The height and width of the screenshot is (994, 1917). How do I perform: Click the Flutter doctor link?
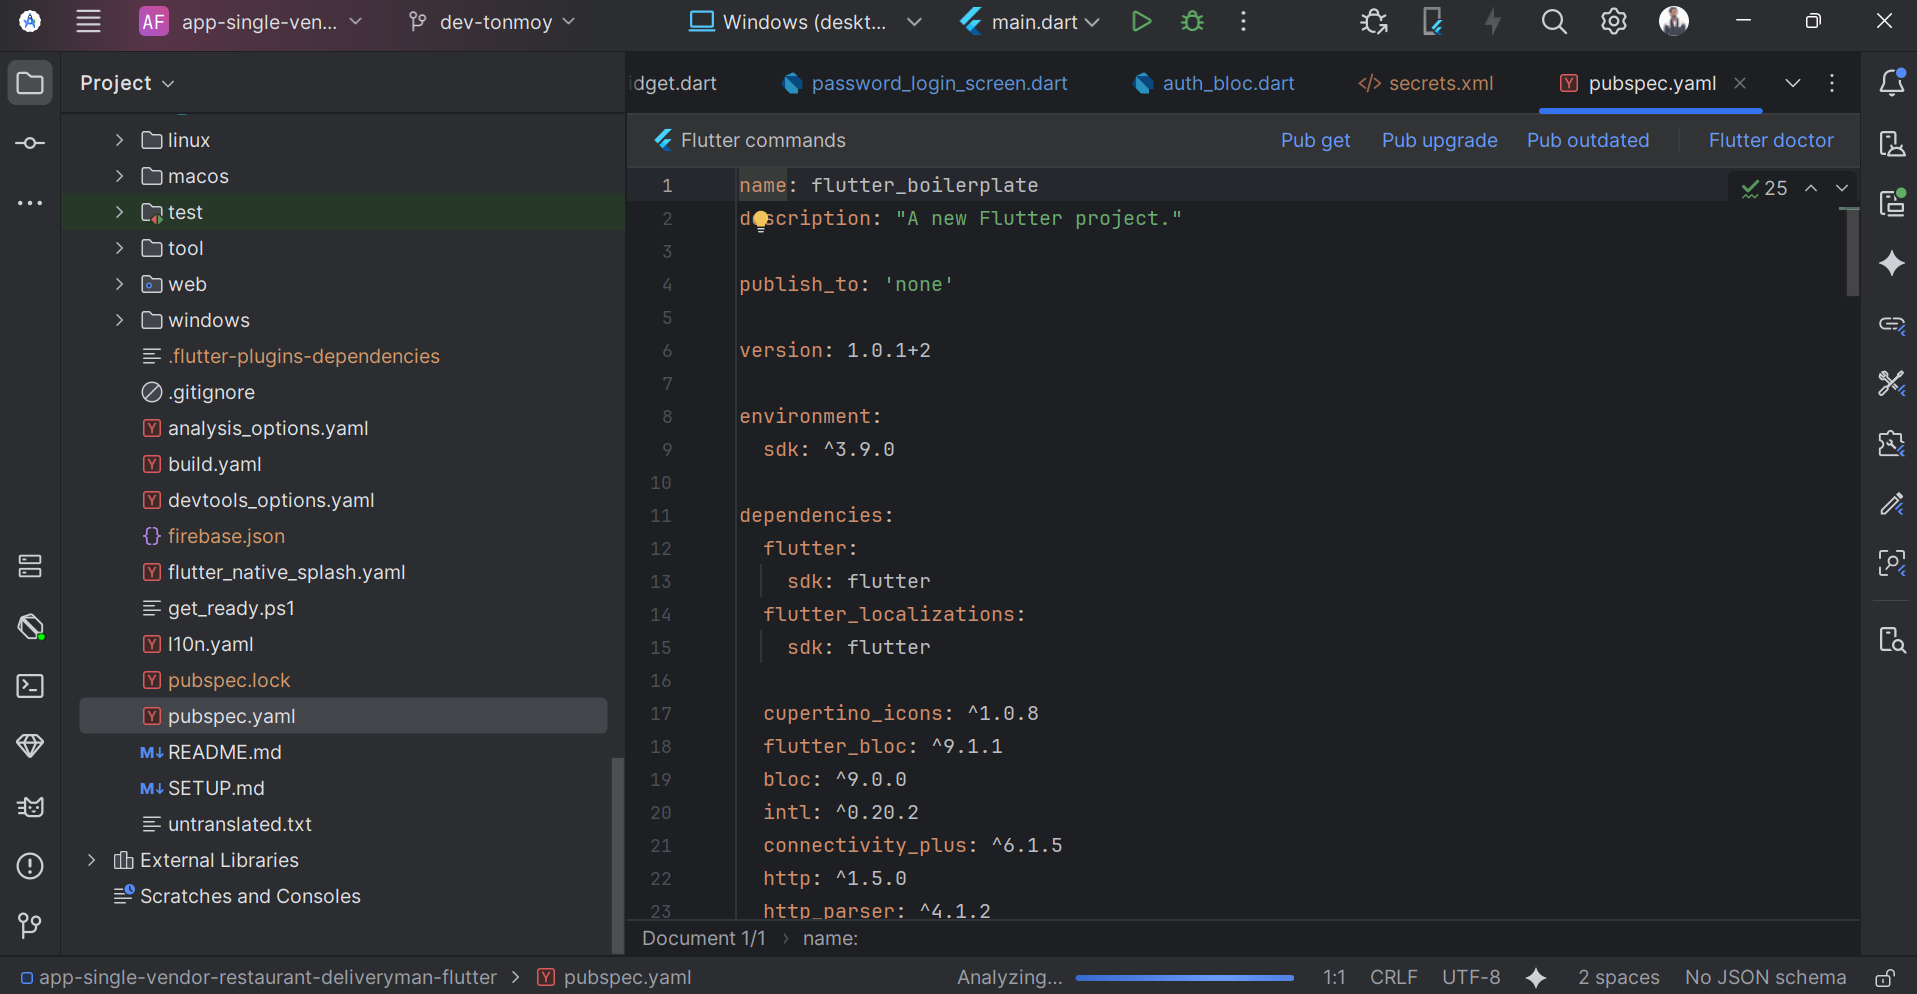coord(1770,141)
